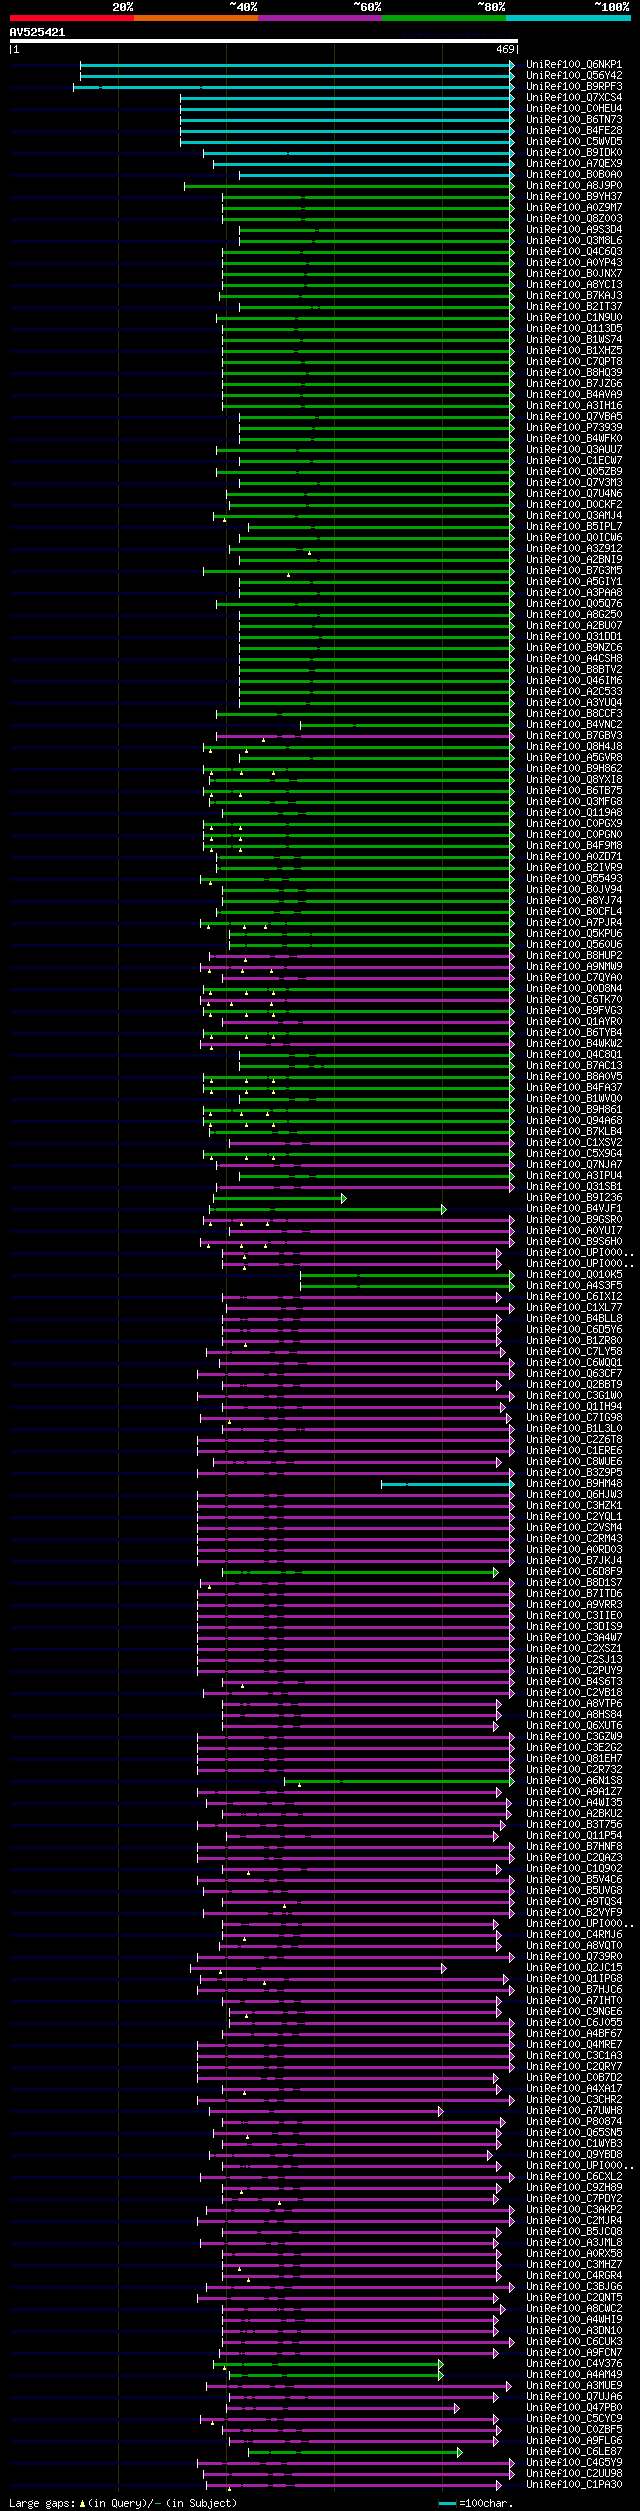Image resolution: width=640 pixels, height=2511 pixels.
Task: Select label UniRef100_C6CUK3
Action: (574, 2342)
